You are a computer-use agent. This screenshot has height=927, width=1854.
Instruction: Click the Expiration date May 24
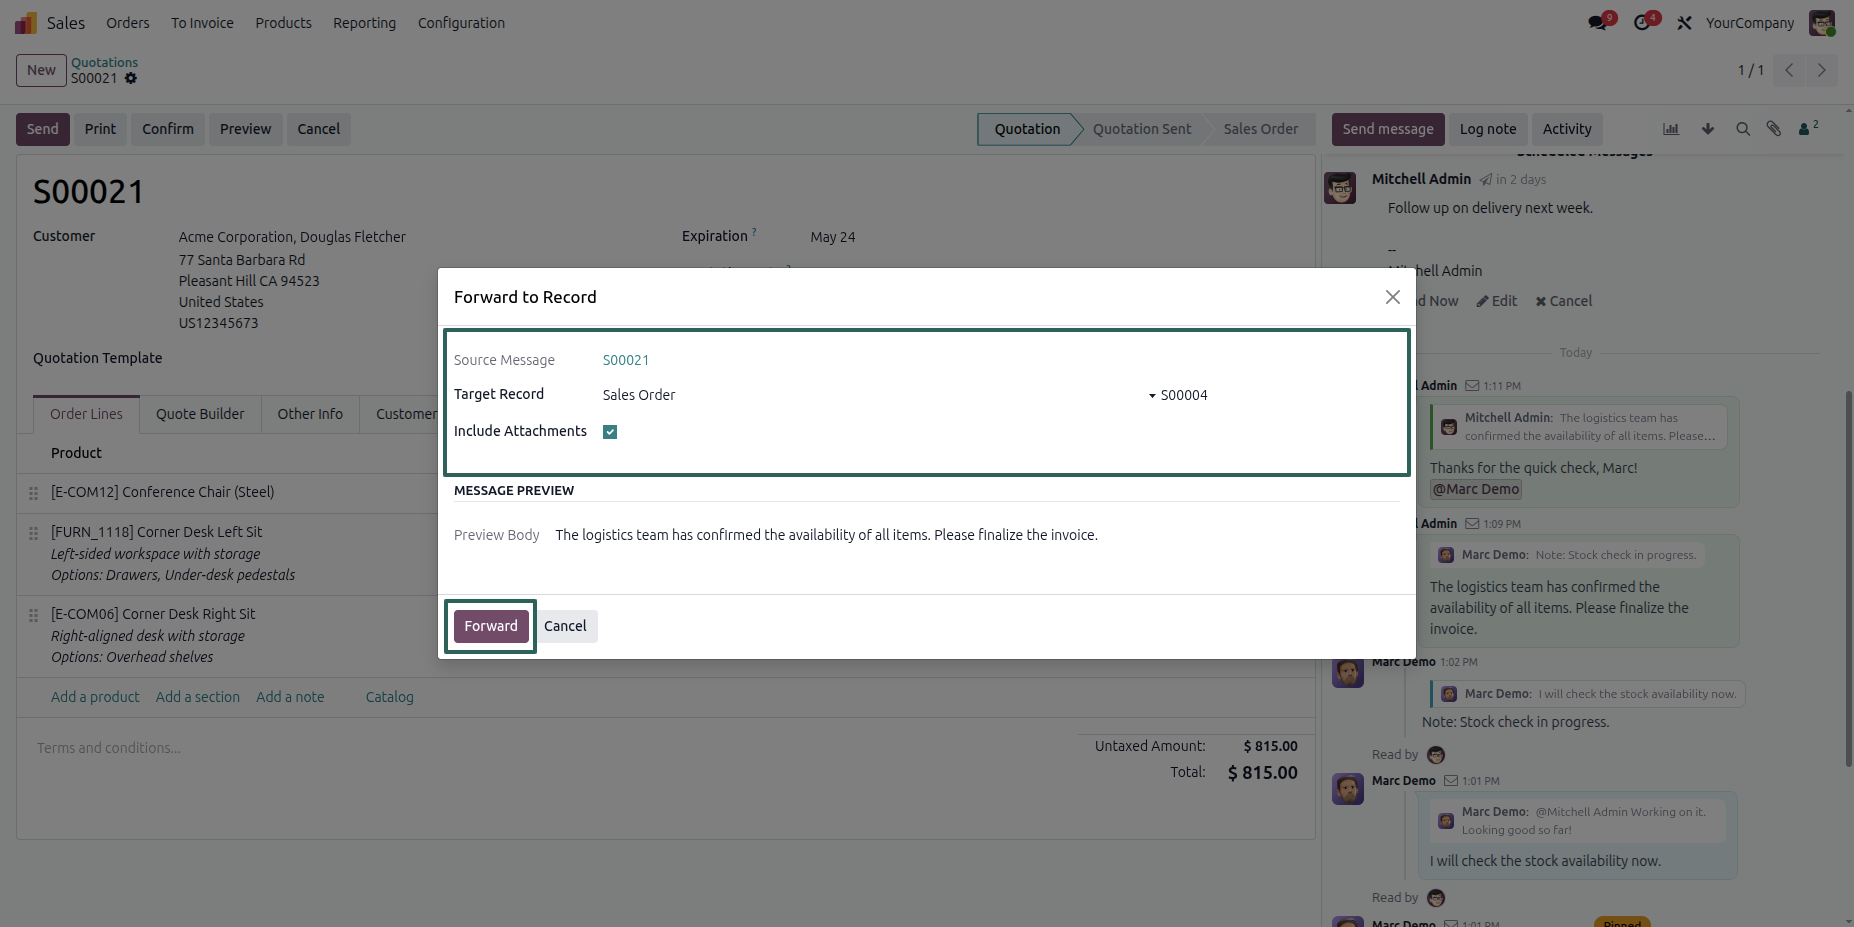833,237
